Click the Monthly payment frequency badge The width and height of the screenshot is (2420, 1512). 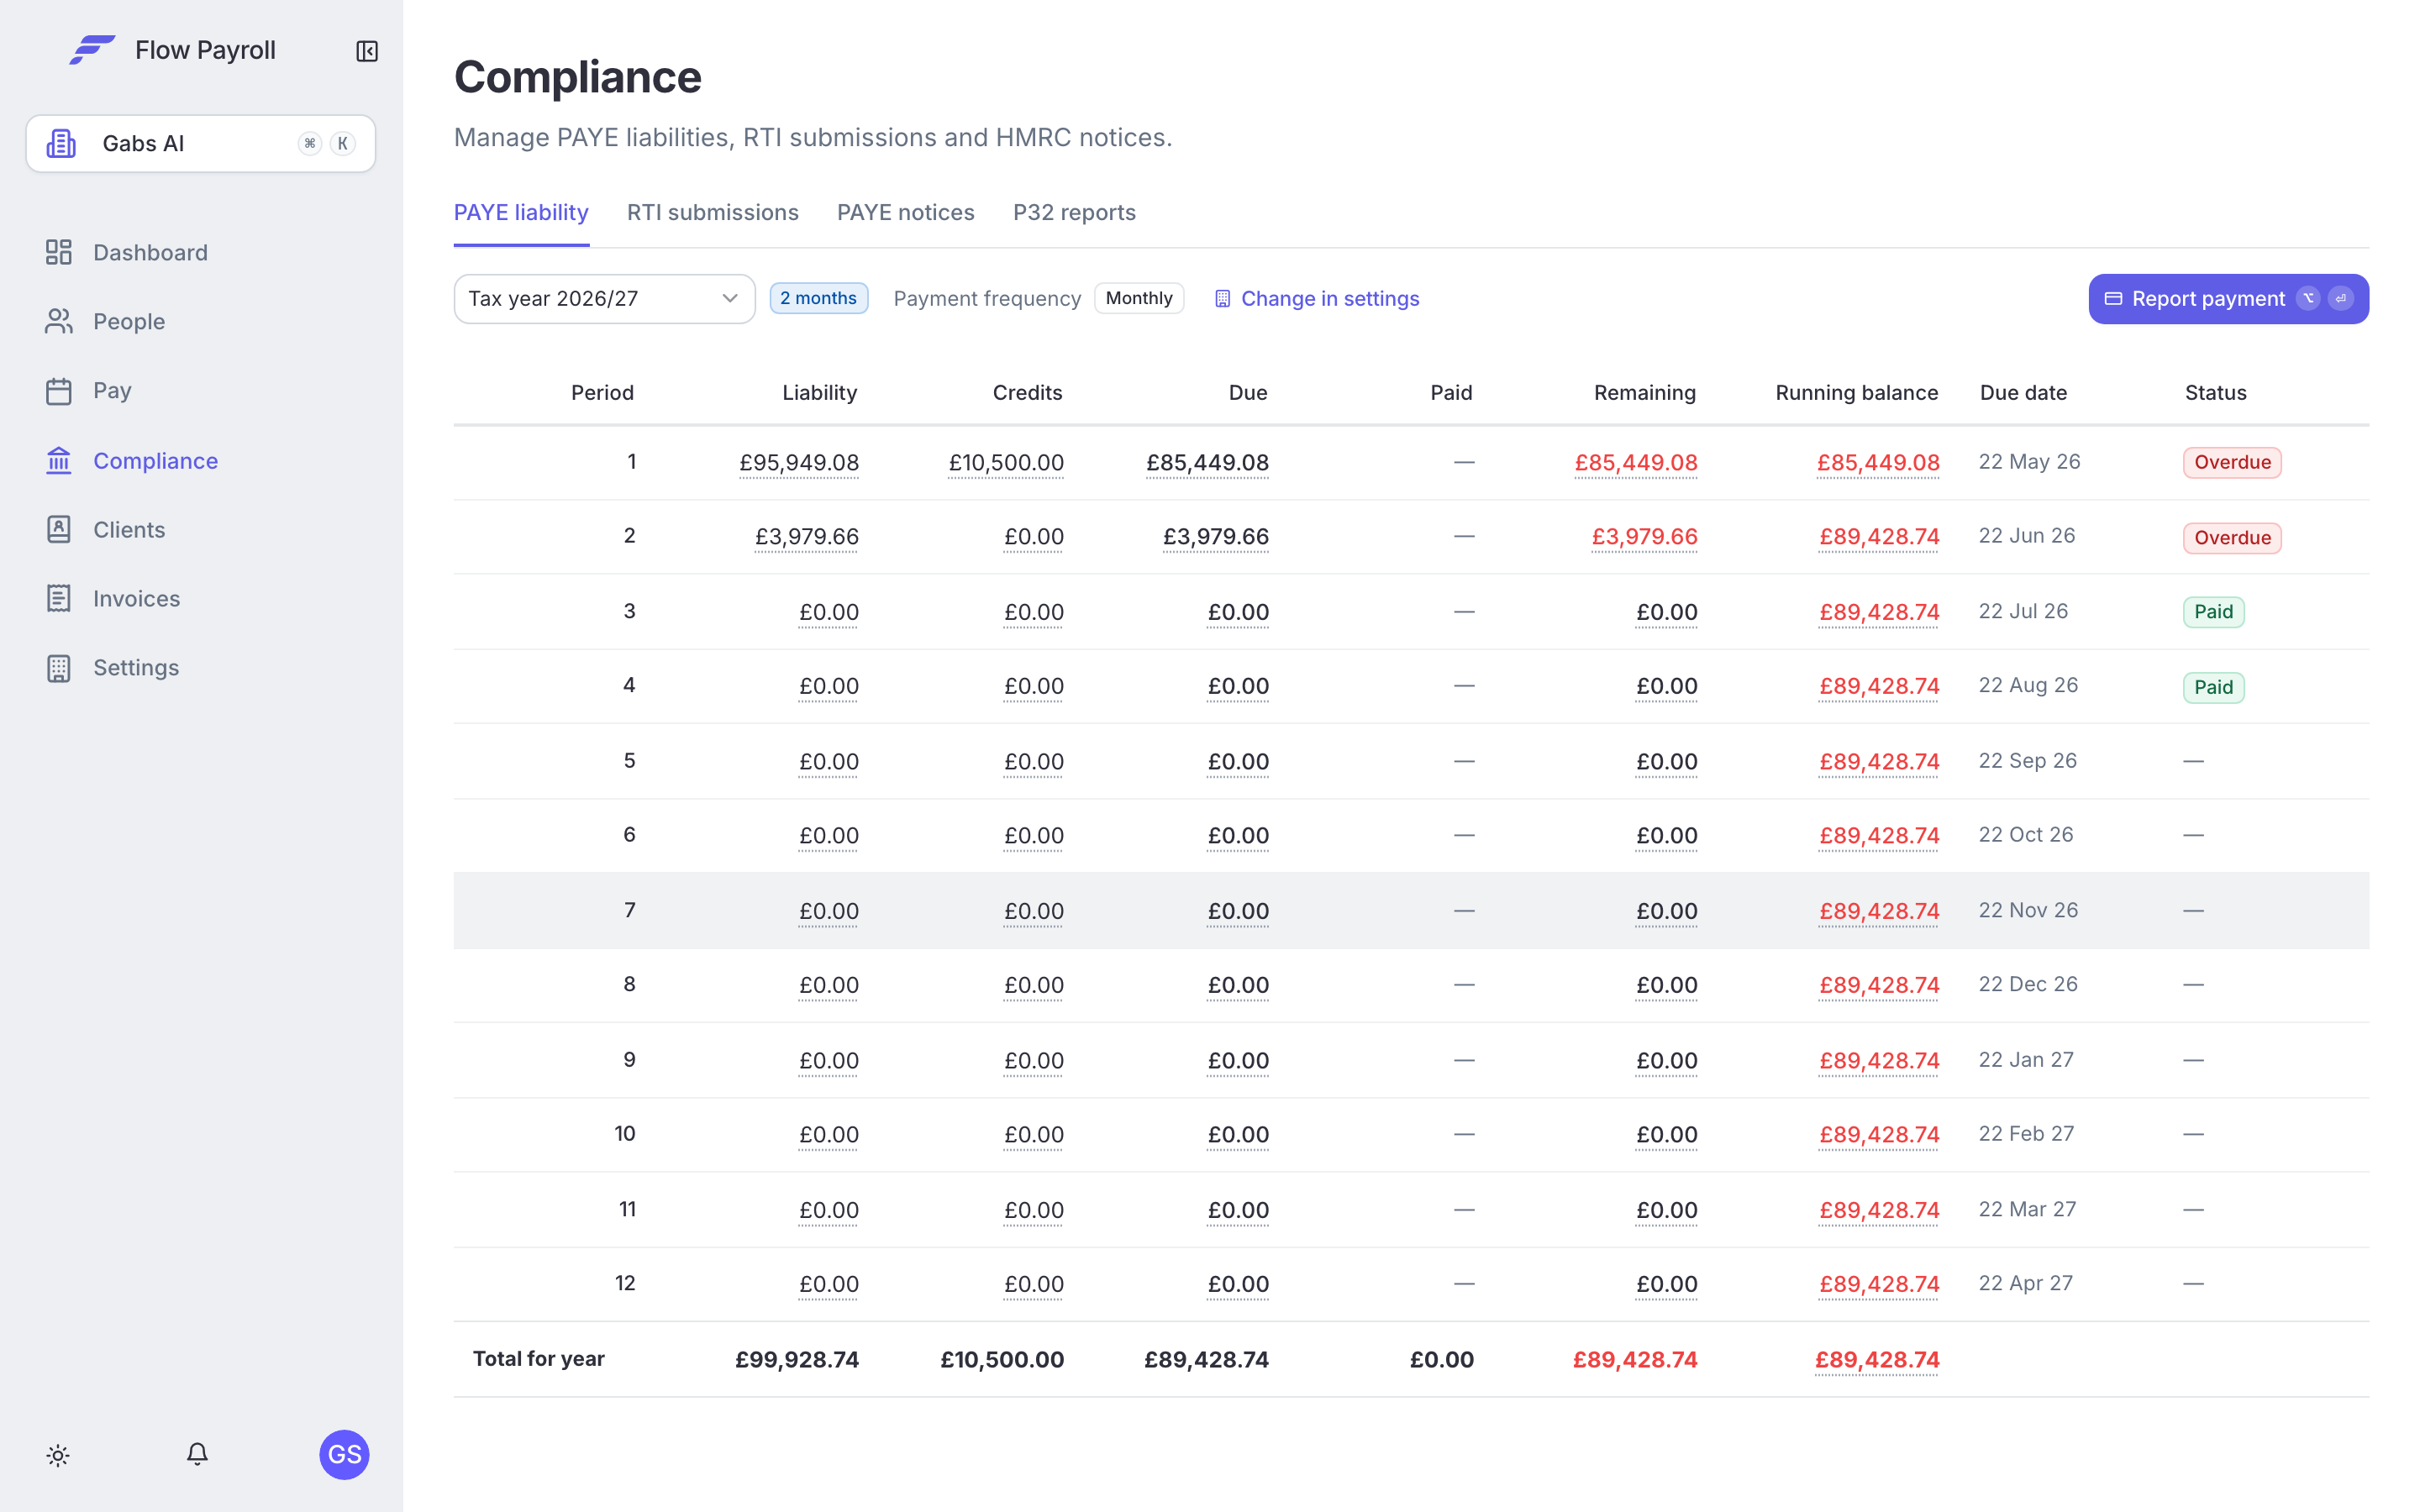pos(1139,298)
